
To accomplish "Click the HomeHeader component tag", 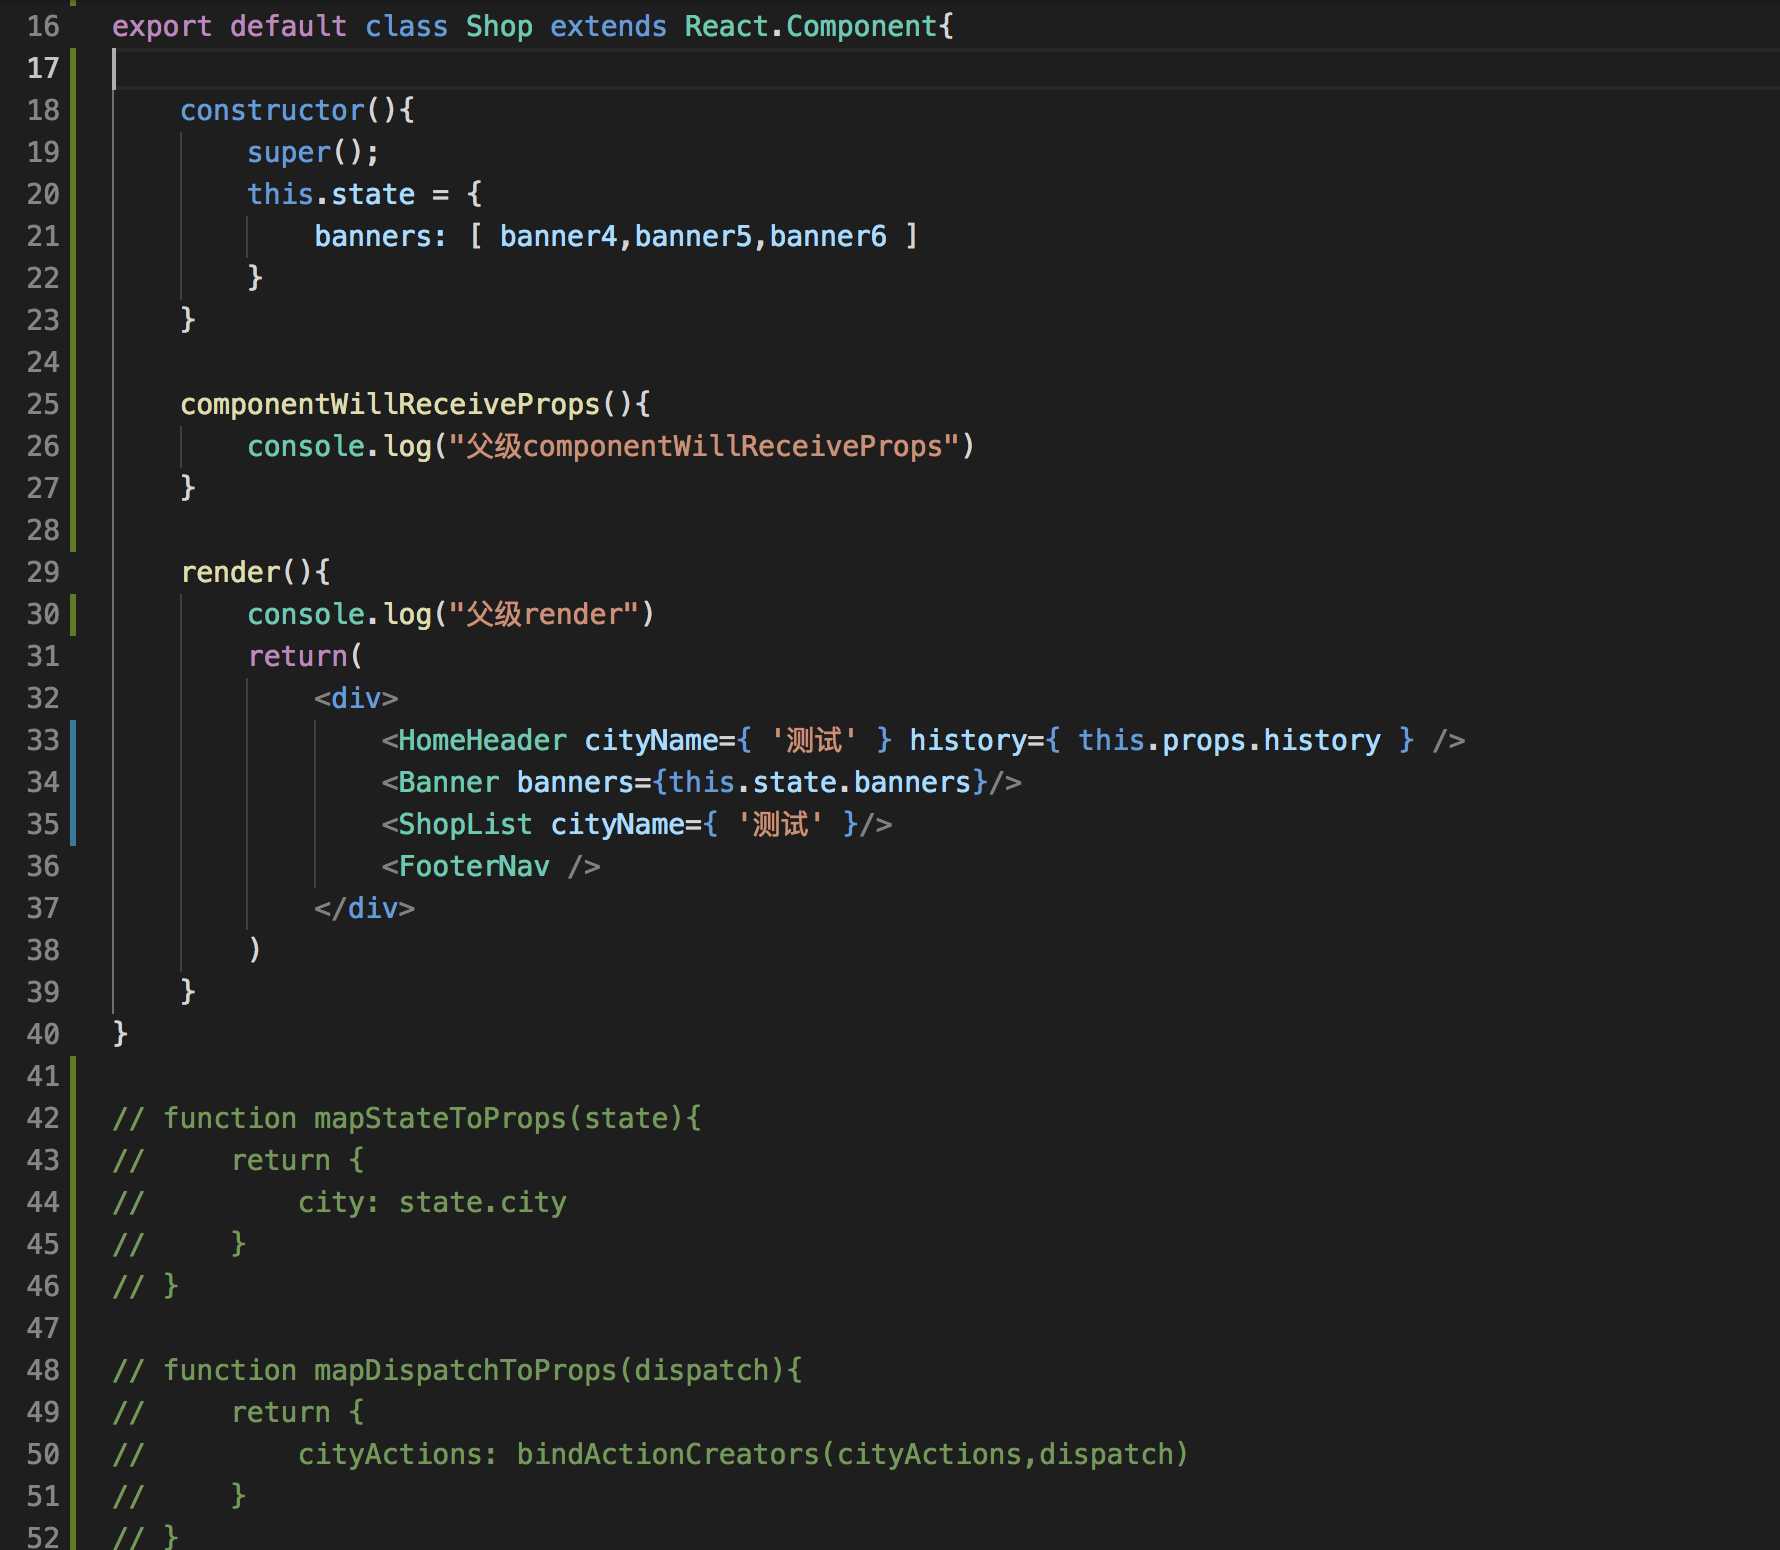I will click(482, 740).
